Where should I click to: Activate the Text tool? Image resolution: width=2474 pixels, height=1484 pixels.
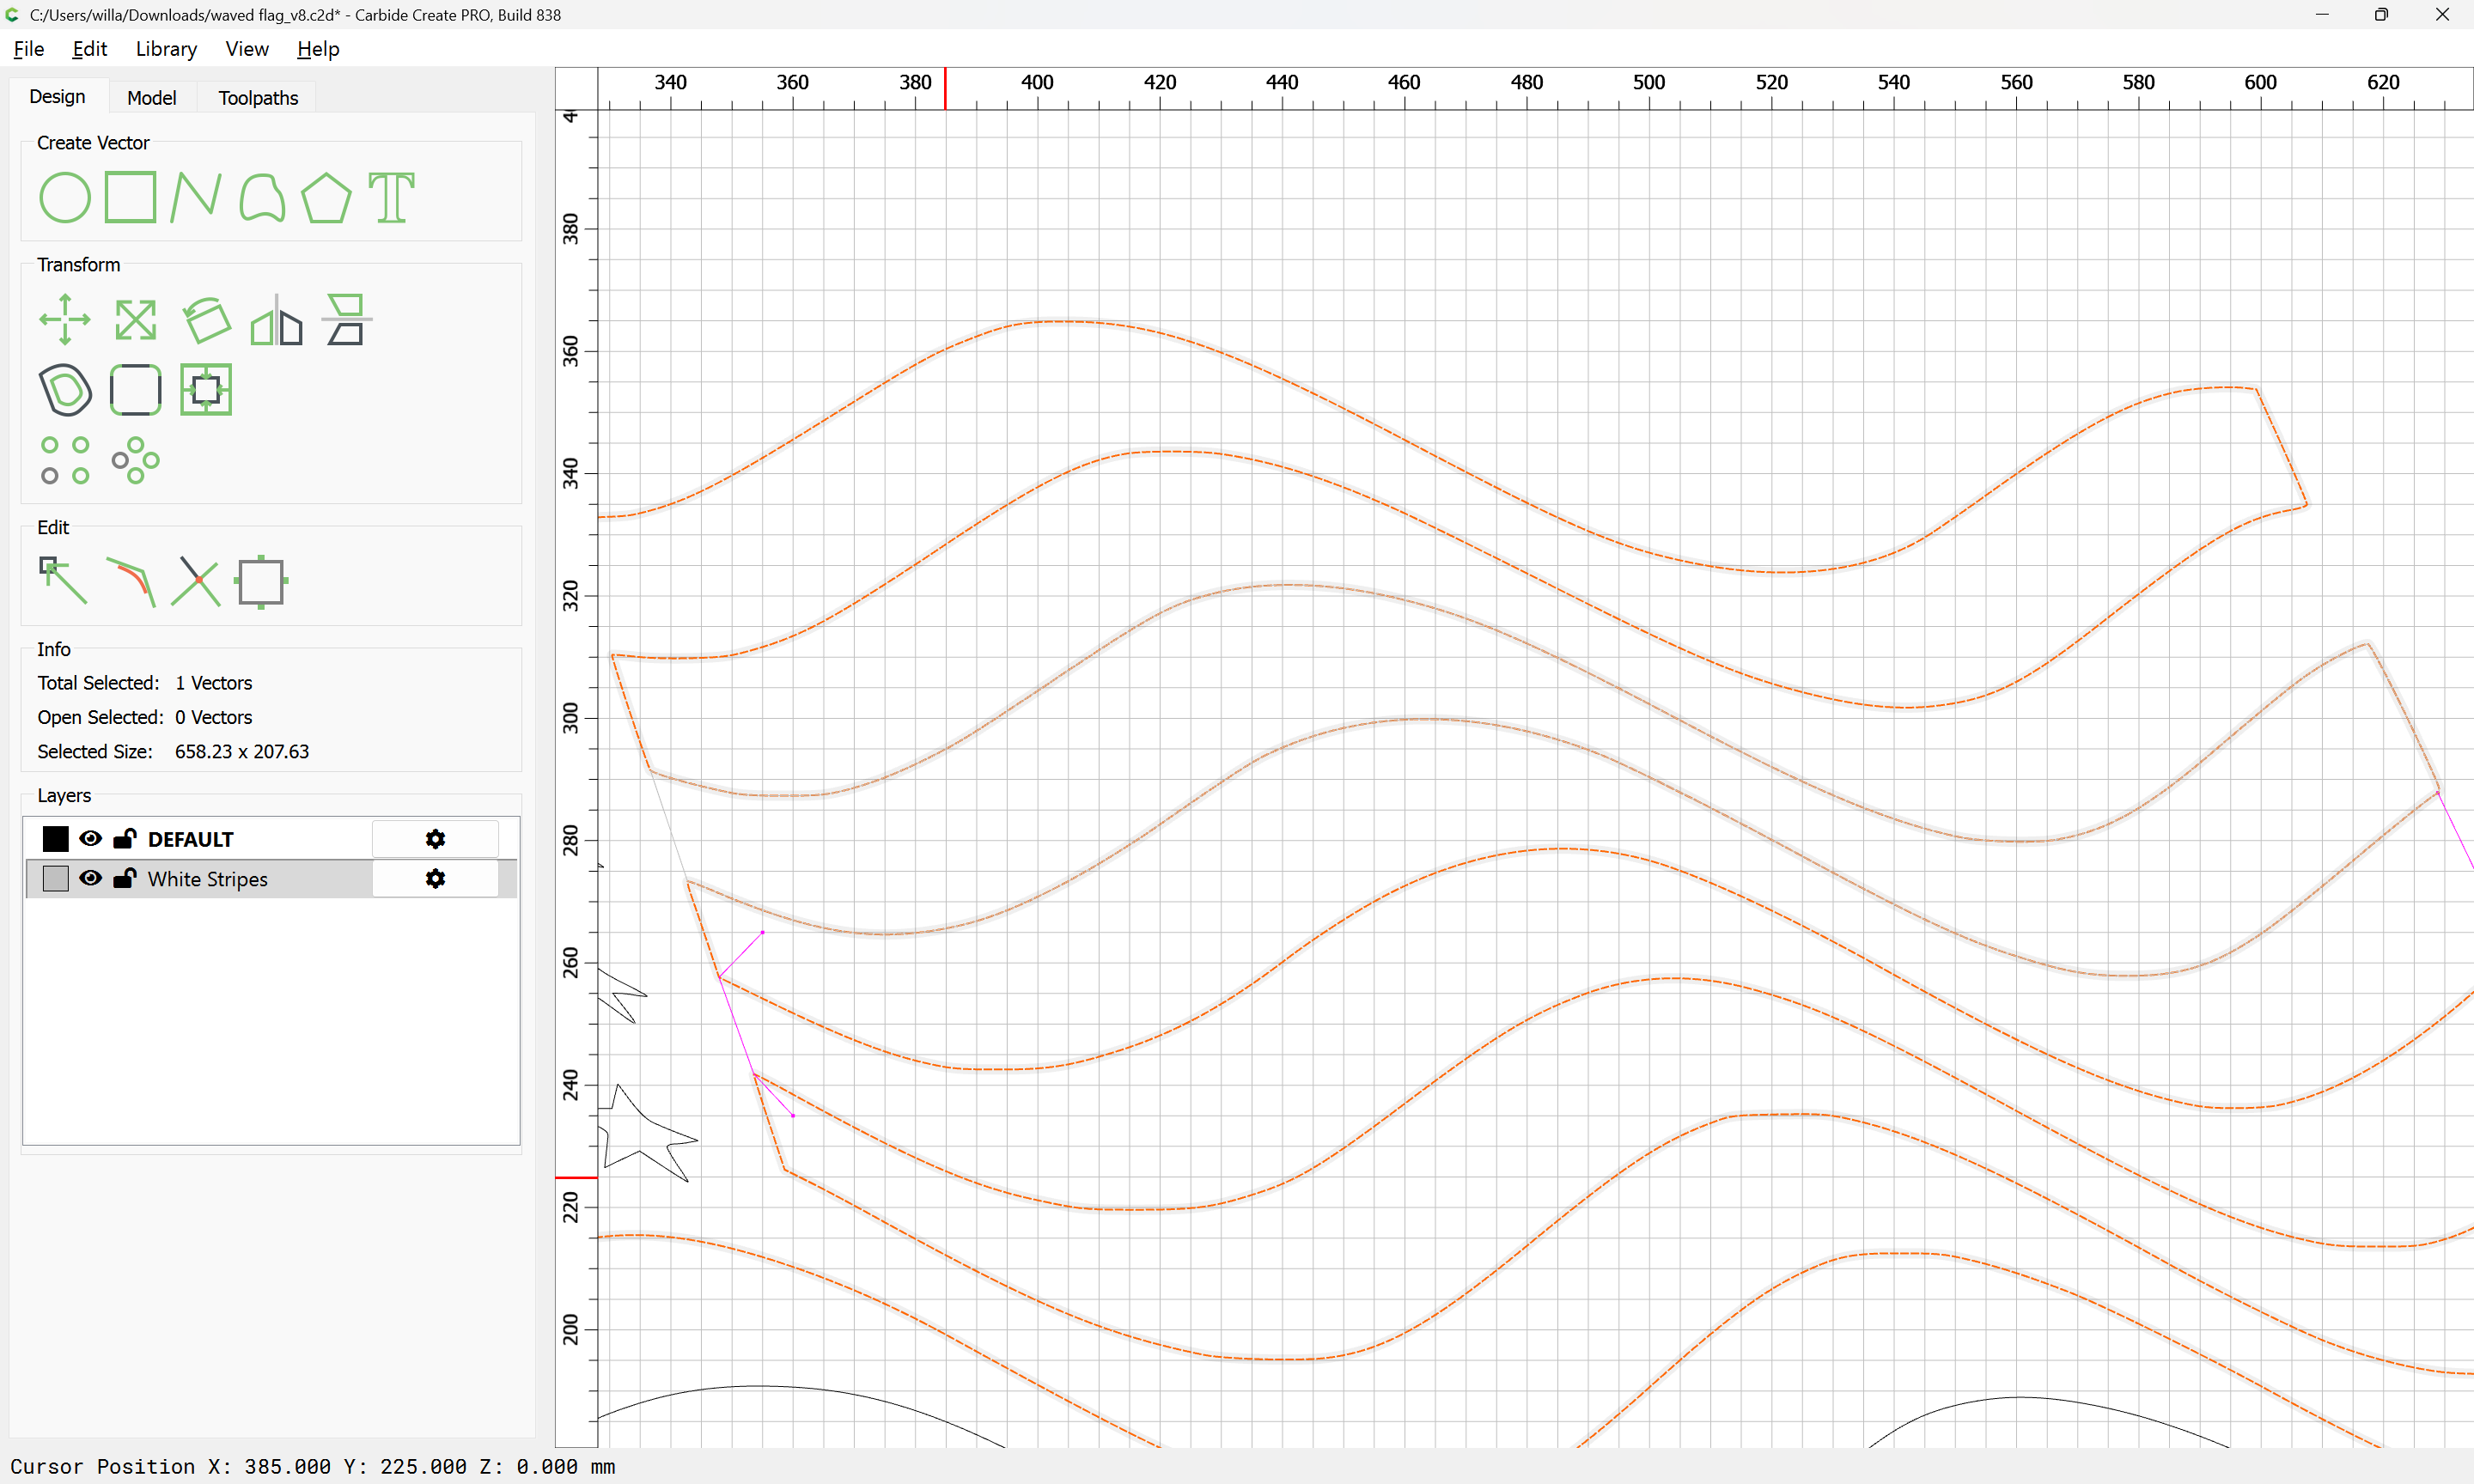coord(391,197)
